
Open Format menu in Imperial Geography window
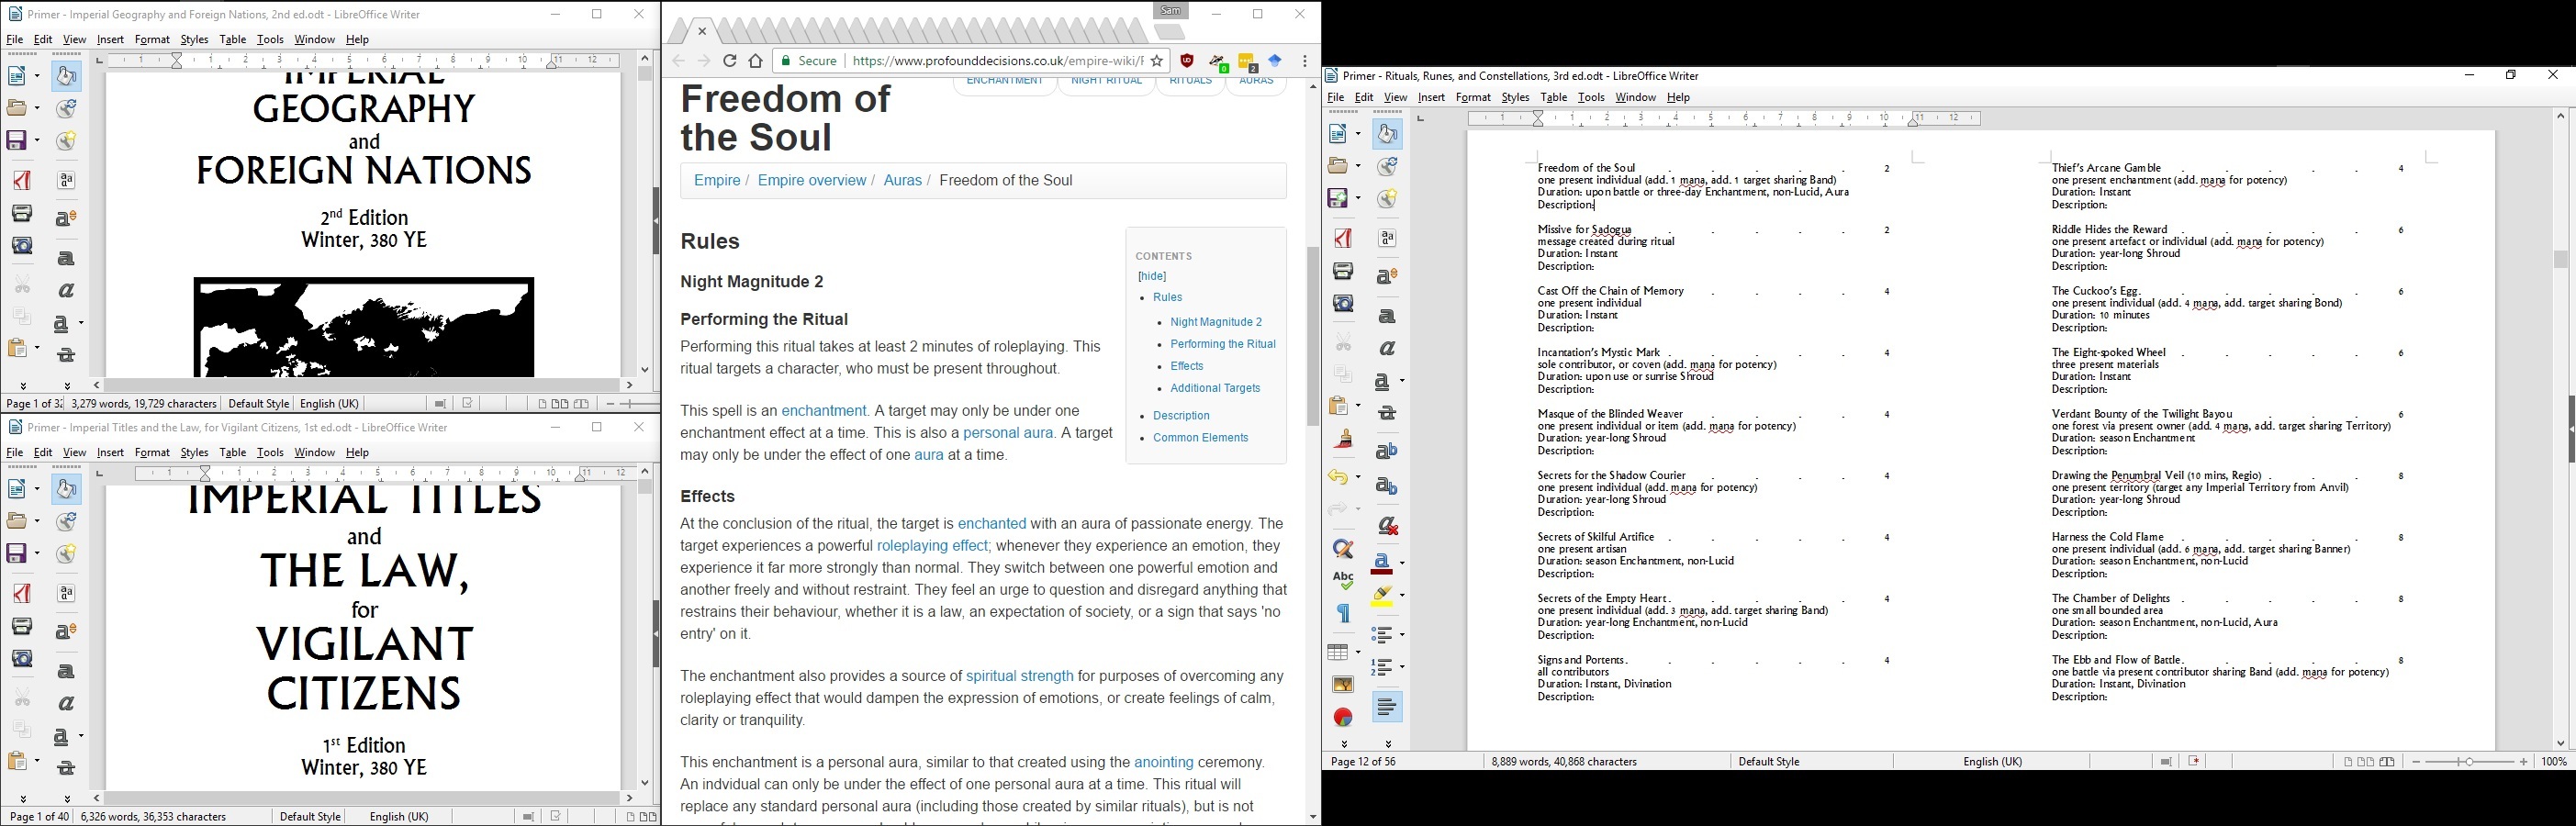click(x=152, y=40)
